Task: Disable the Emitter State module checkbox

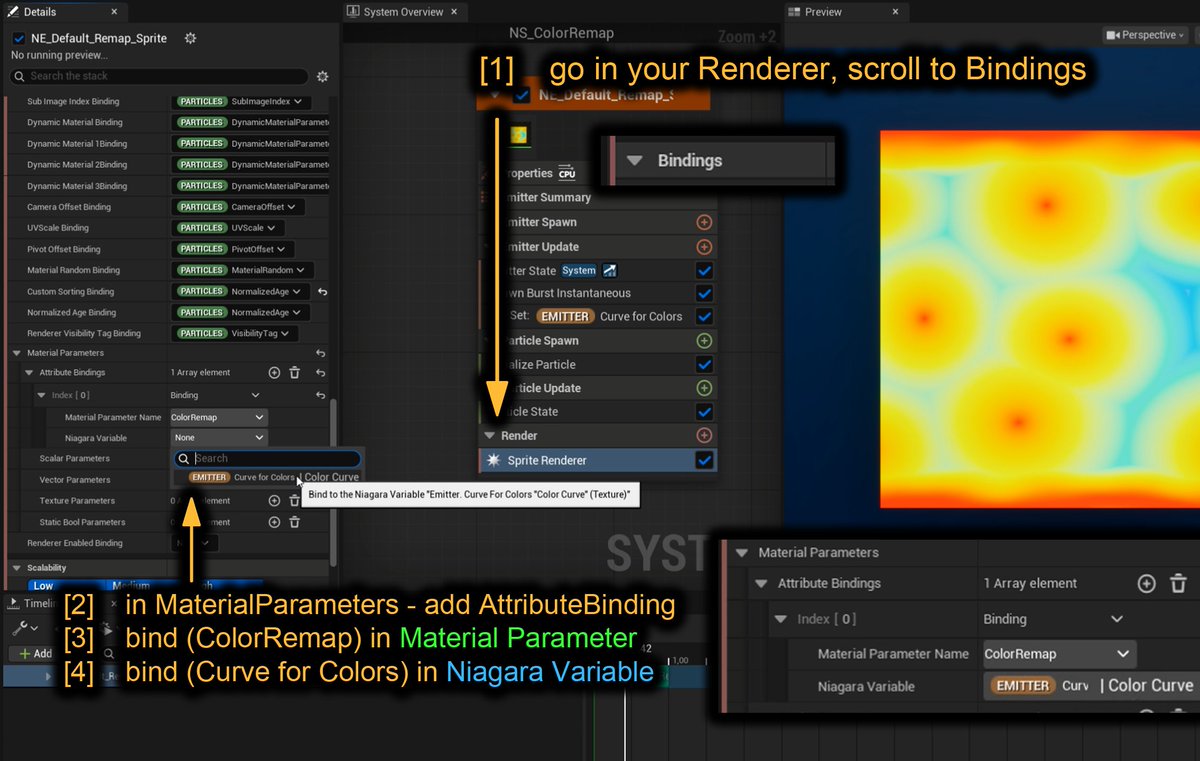Action: [704, 270]
